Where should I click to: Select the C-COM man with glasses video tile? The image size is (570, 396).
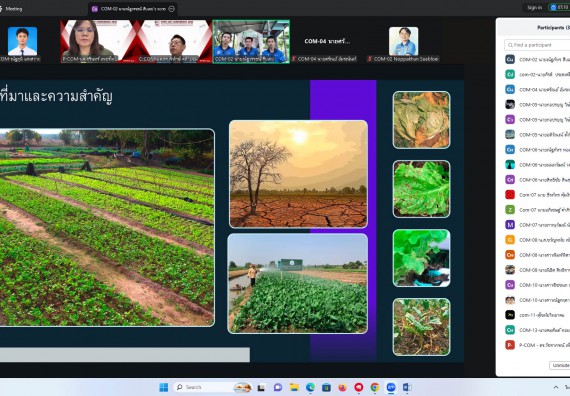click(x=174, y=41)
